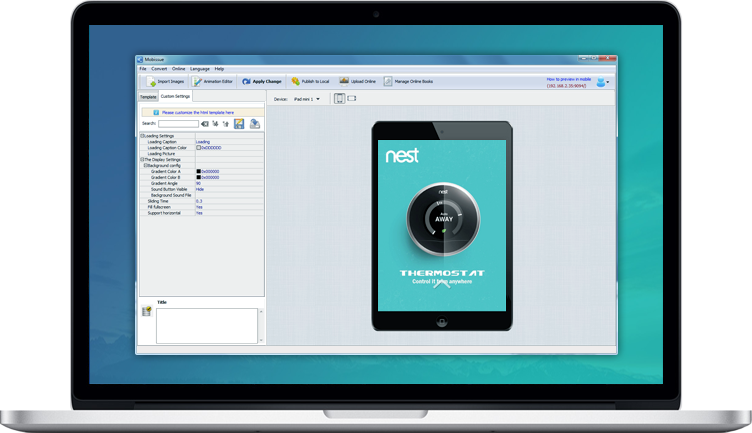This screenshot has width=752, height=433.
Task: Open Manage Online Books
Action: 408,82
